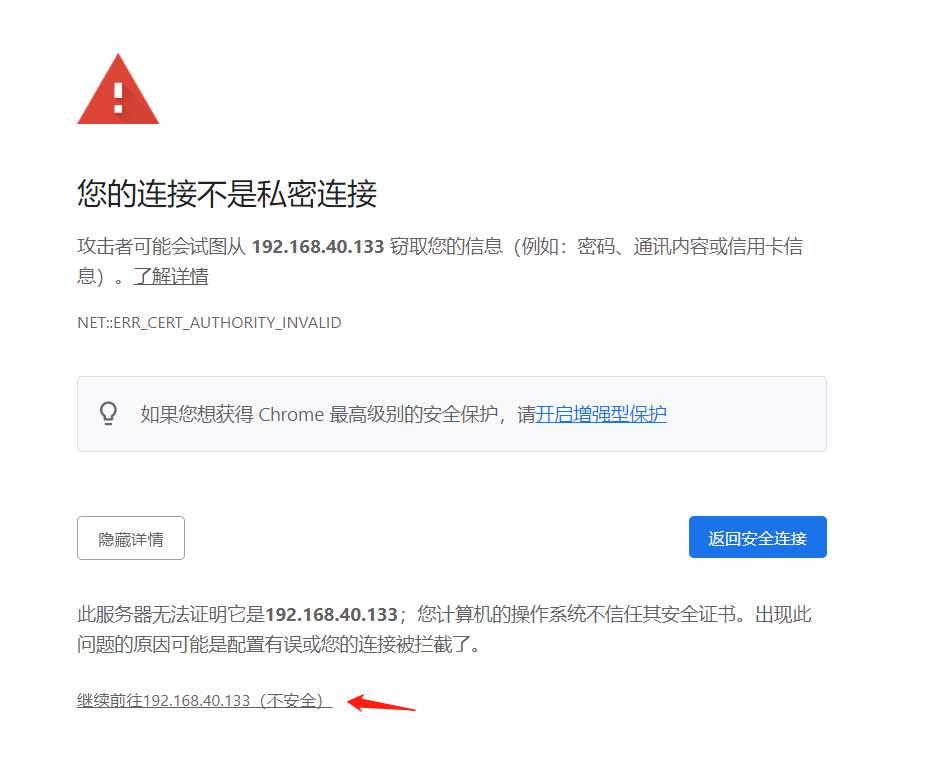Image resolution: width=943 pixels, height=767 pixels.
Task: Click bold 192.168.40.133 in the attacker warning
Action: click(318, 247)
